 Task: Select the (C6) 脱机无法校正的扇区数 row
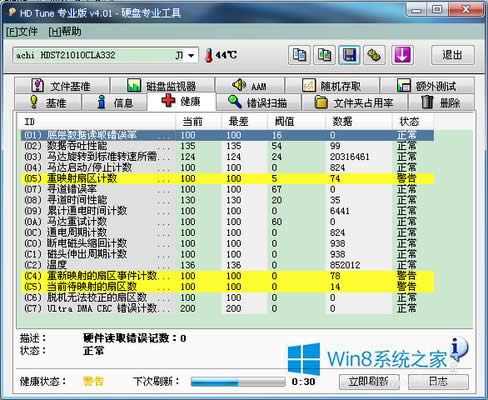pyautogui.click(x=227, y=298)
